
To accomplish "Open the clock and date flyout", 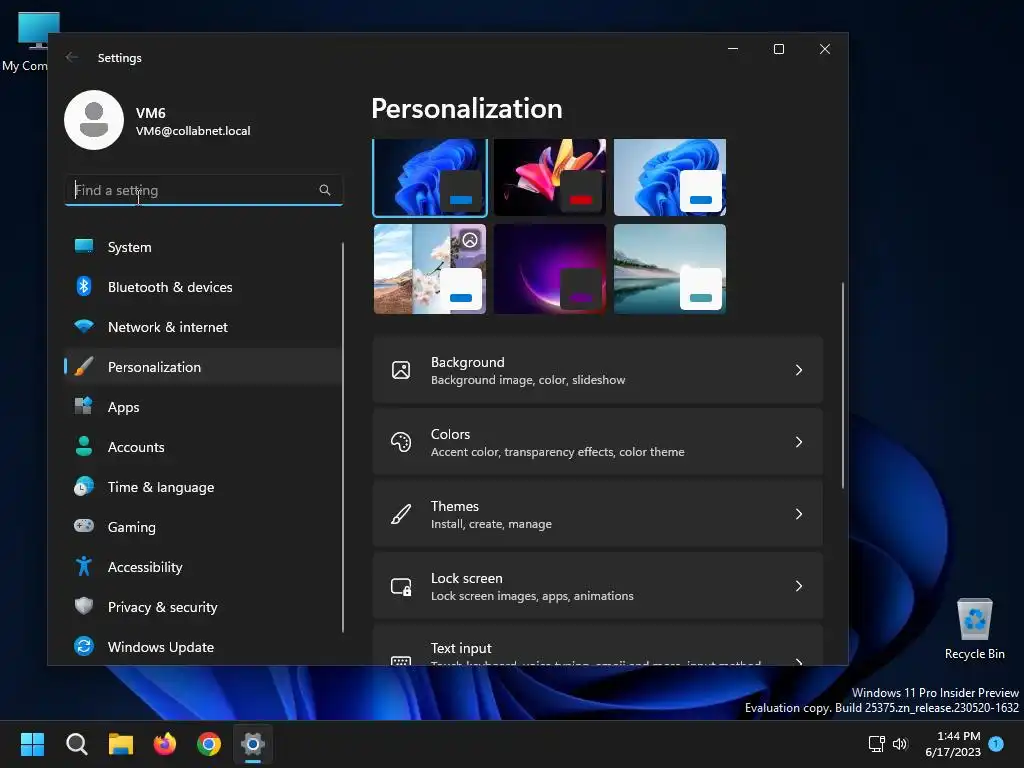I will click(953, 744).
